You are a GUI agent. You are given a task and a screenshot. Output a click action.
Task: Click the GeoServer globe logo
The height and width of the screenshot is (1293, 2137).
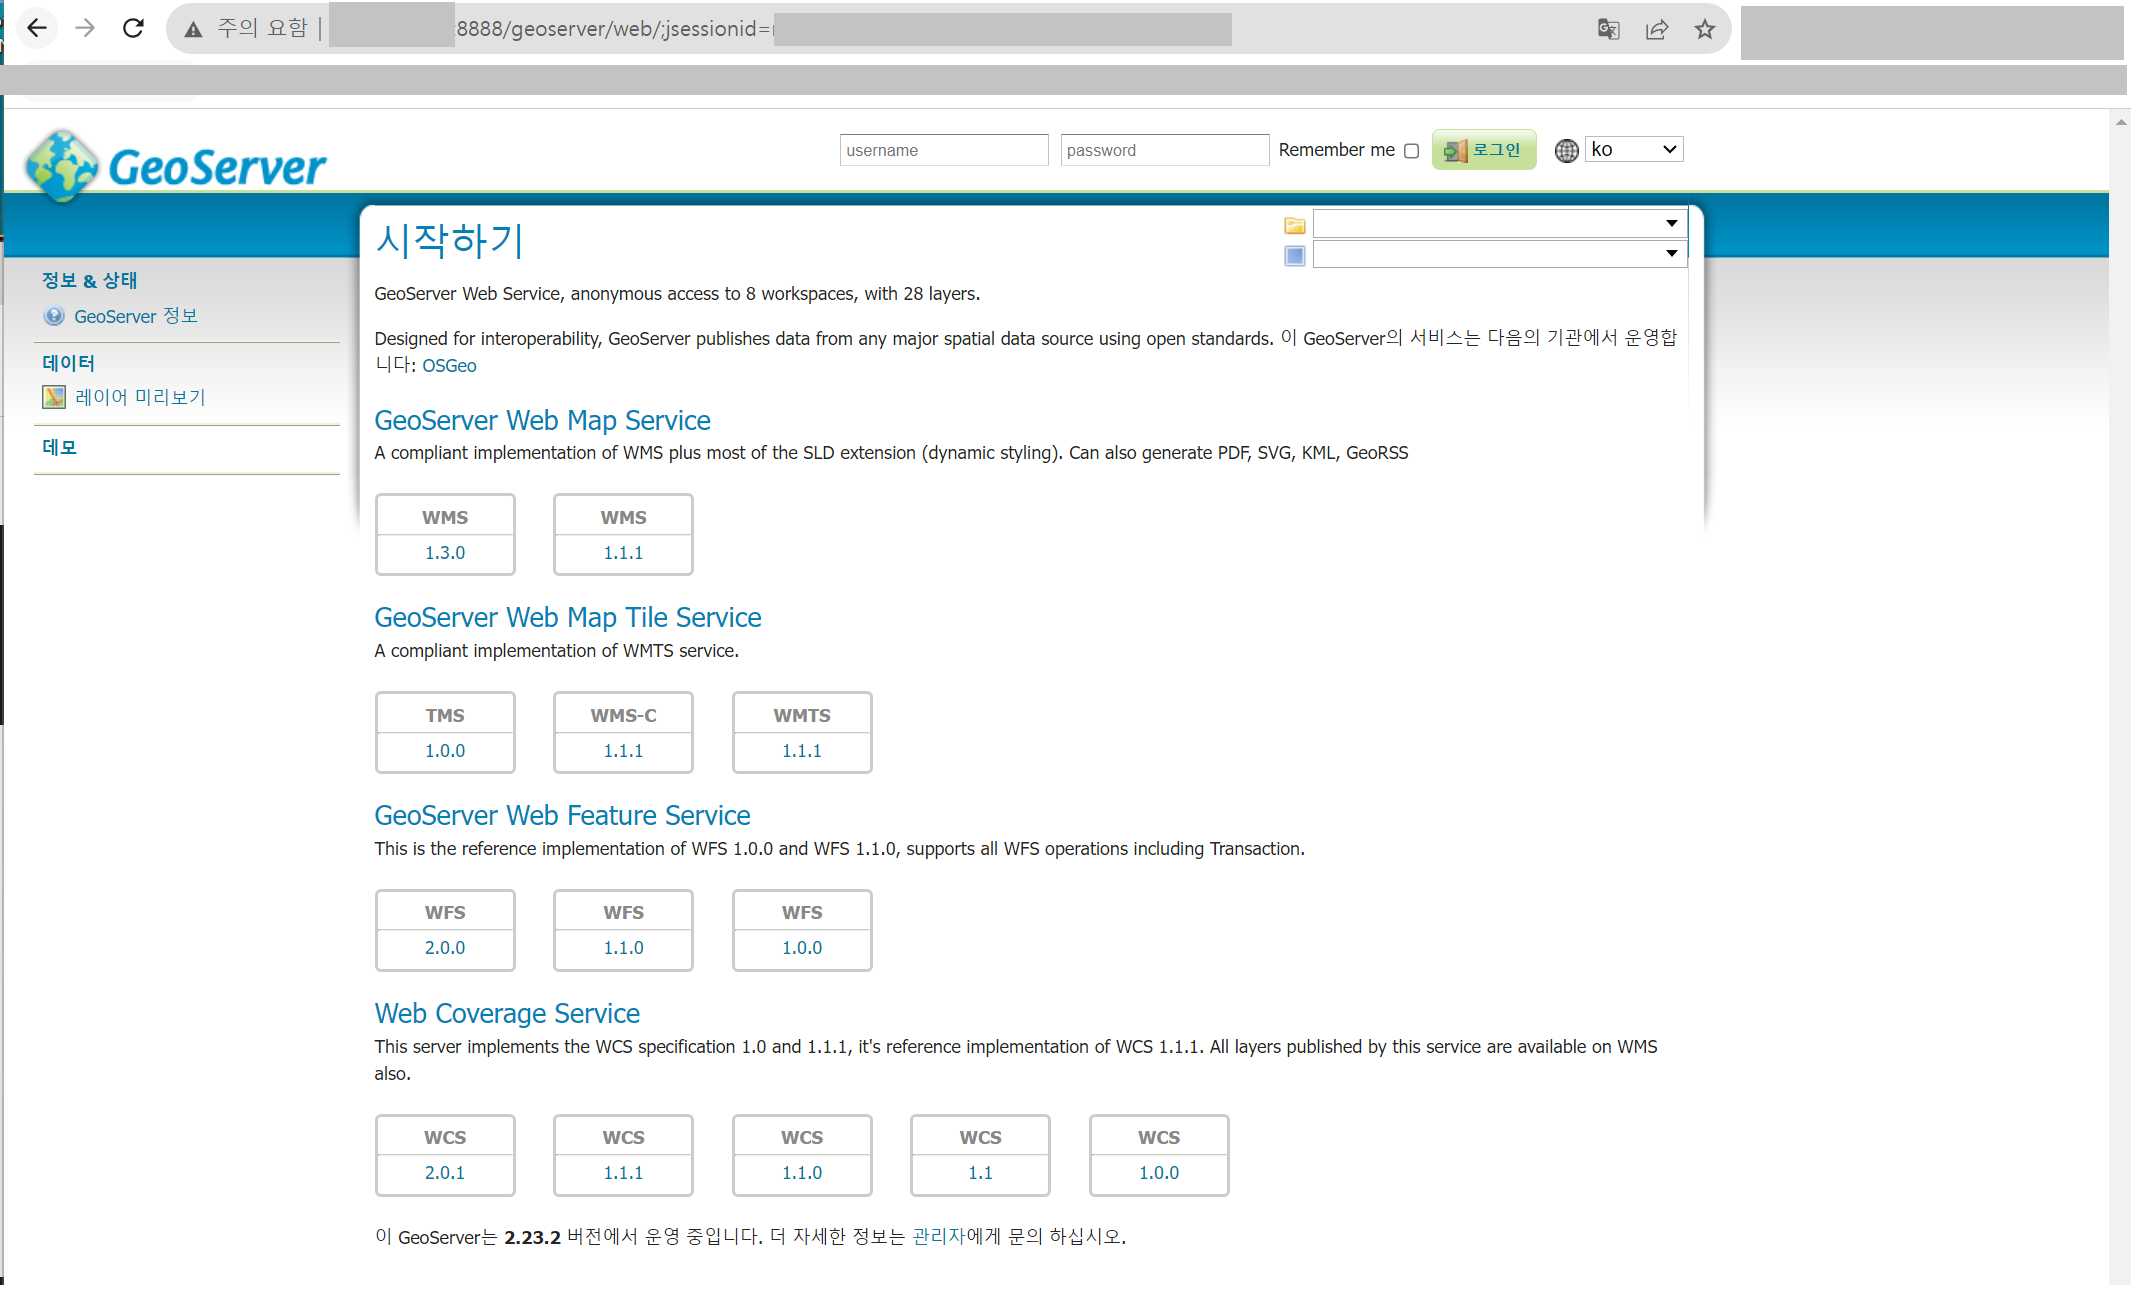click(x=62, y=165)
